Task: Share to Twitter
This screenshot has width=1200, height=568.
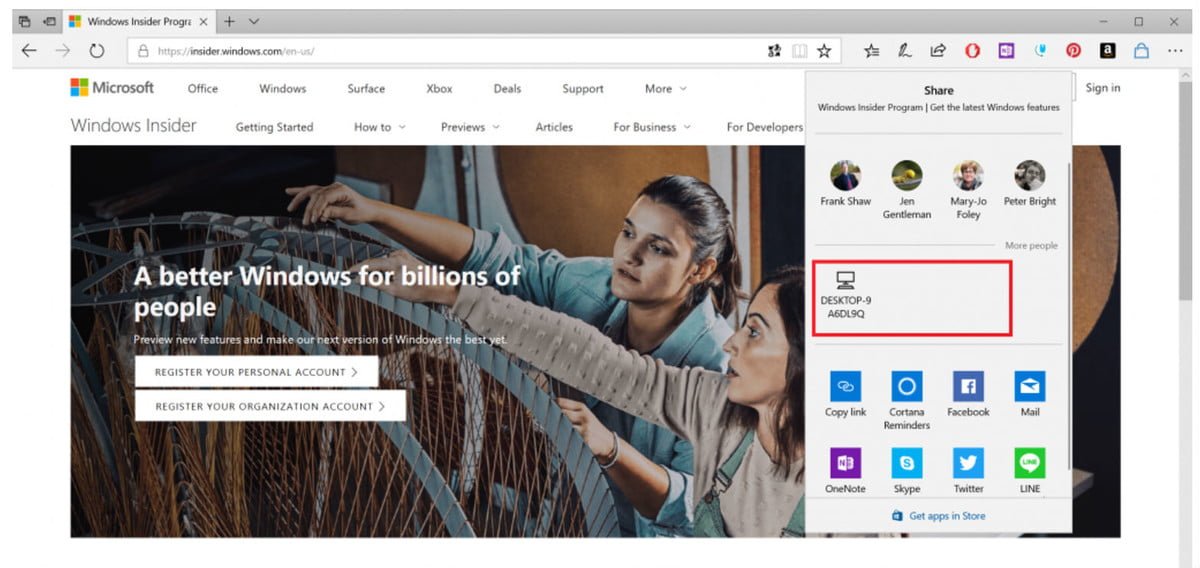Action: [x=968, y=471]
